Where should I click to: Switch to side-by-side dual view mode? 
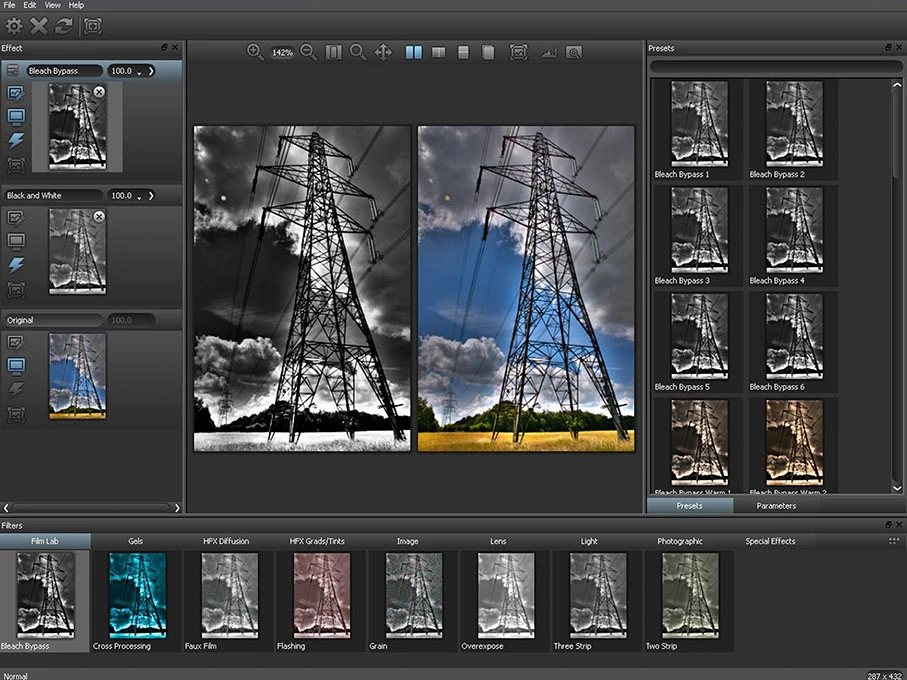(413, 52)
